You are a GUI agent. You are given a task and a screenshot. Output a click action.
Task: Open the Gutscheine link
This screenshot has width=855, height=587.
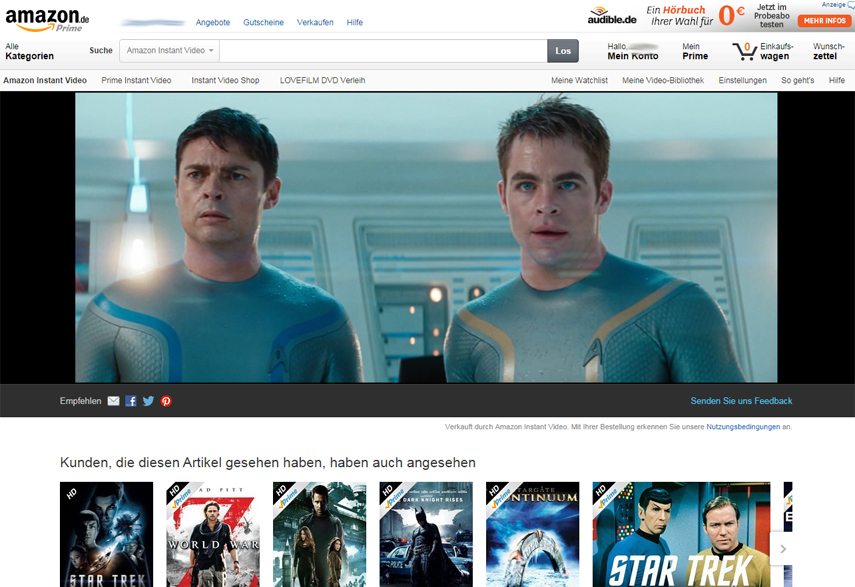coord(263,22)
